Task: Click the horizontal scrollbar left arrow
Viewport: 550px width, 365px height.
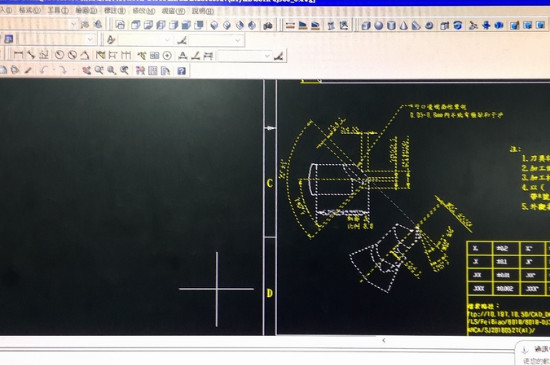Action: [384, 340]
